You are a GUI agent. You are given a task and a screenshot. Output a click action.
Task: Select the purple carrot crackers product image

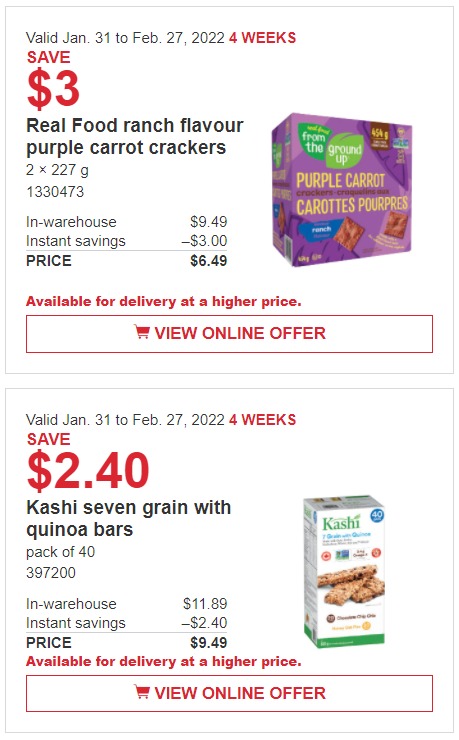pyautogui.click(x=342, y=190)
